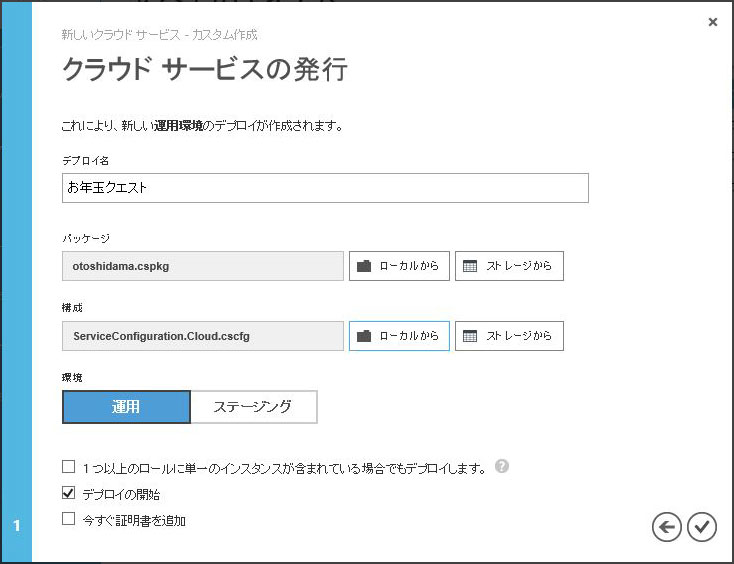734x564 pixels.
Task: Select 運用 environment
Action: click(x=126, y=407)
